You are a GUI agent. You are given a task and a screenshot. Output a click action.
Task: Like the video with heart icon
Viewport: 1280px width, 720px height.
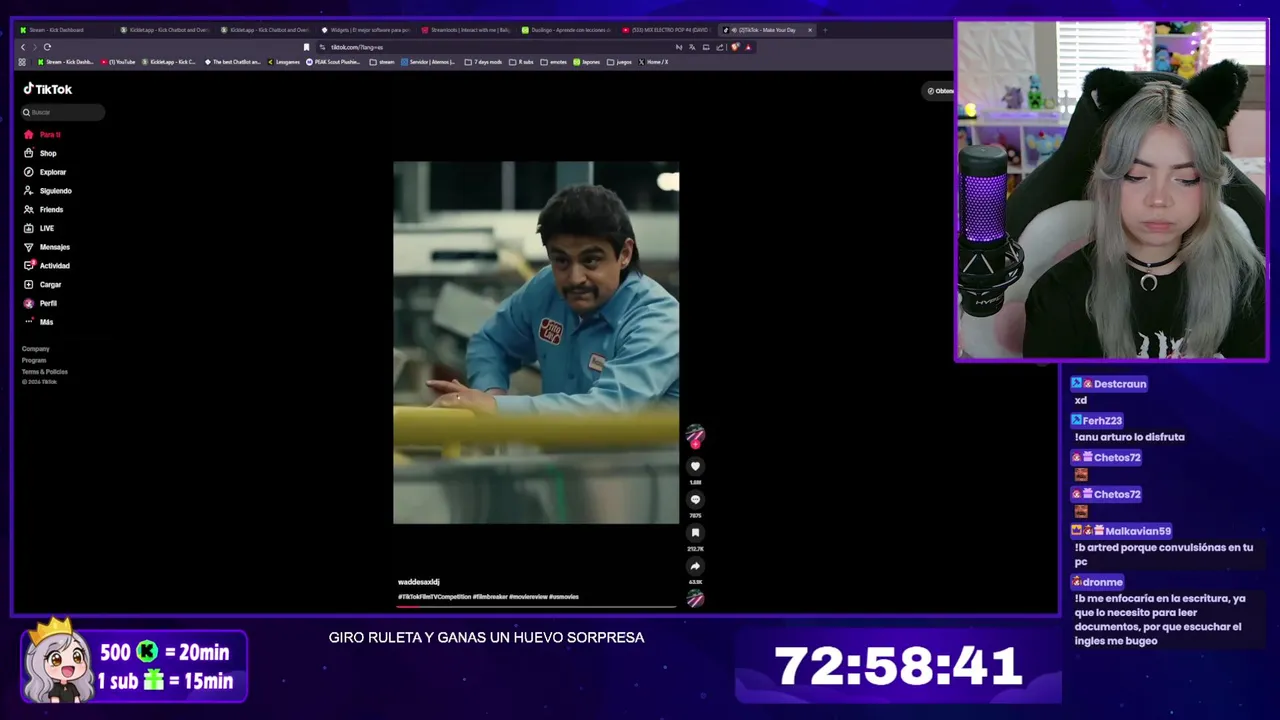point(695,466)
